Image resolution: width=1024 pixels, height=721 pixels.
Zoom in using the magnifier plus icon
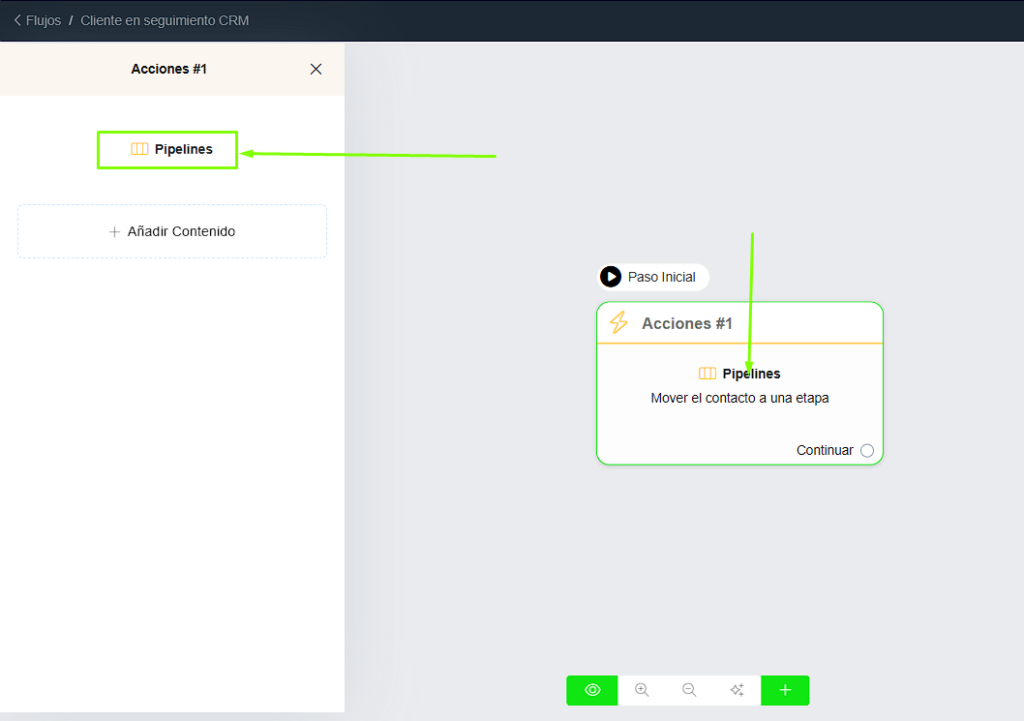click(x=641, y=690)
